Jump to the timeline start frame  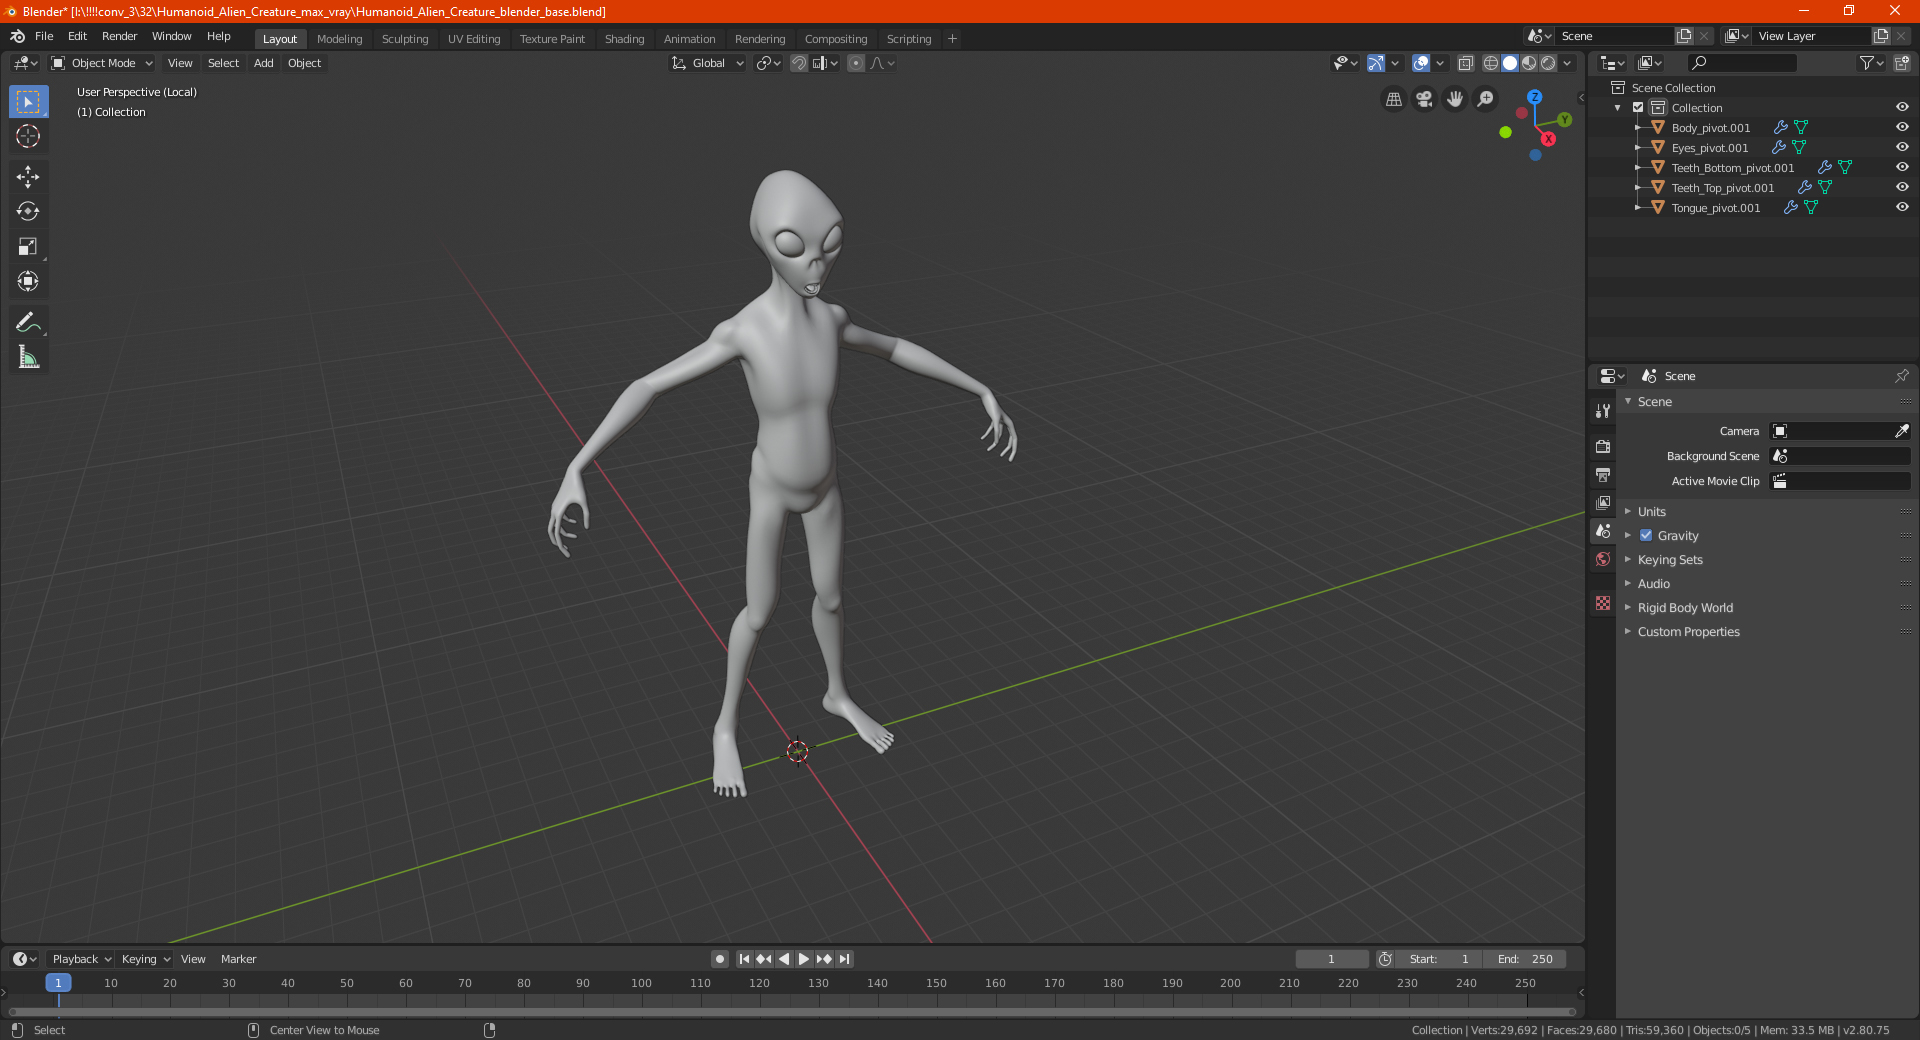tap(744, 959)
